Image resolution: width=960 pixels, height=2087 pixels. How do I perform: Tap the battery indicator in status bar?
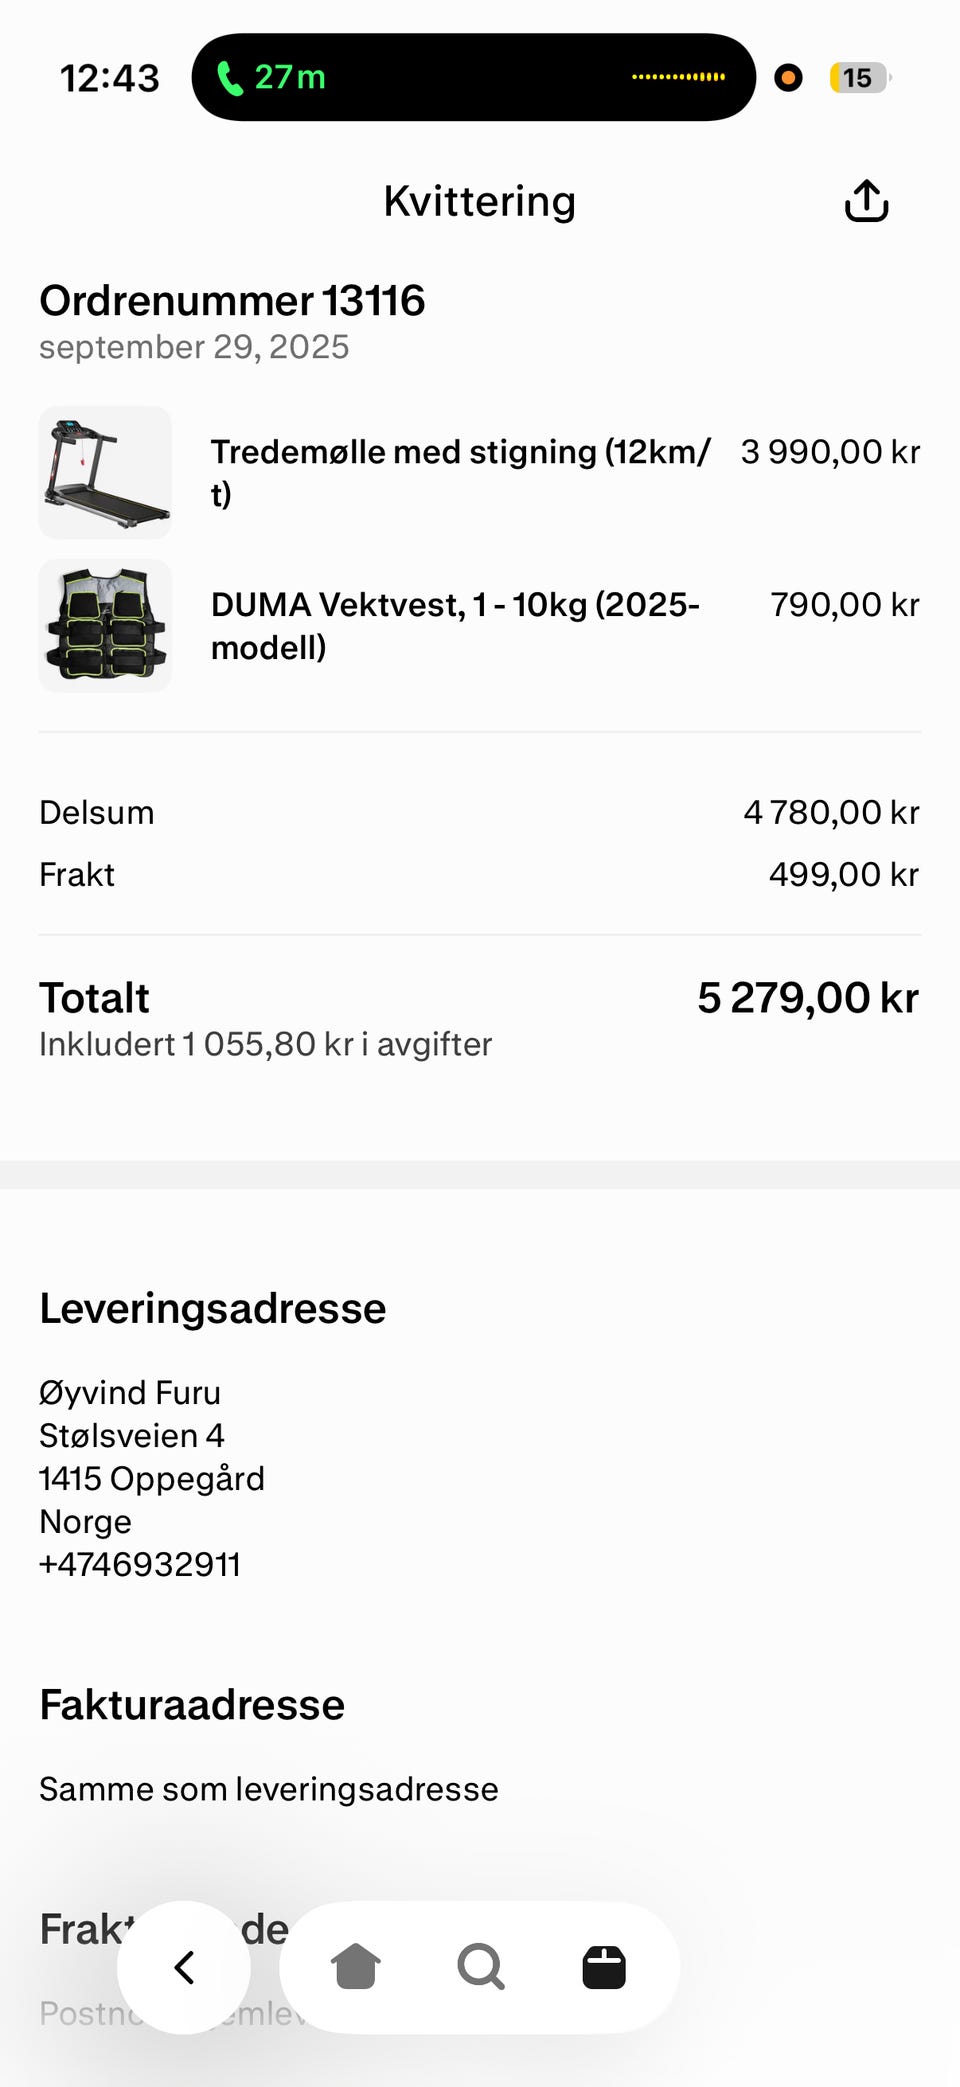pos(859,78)
